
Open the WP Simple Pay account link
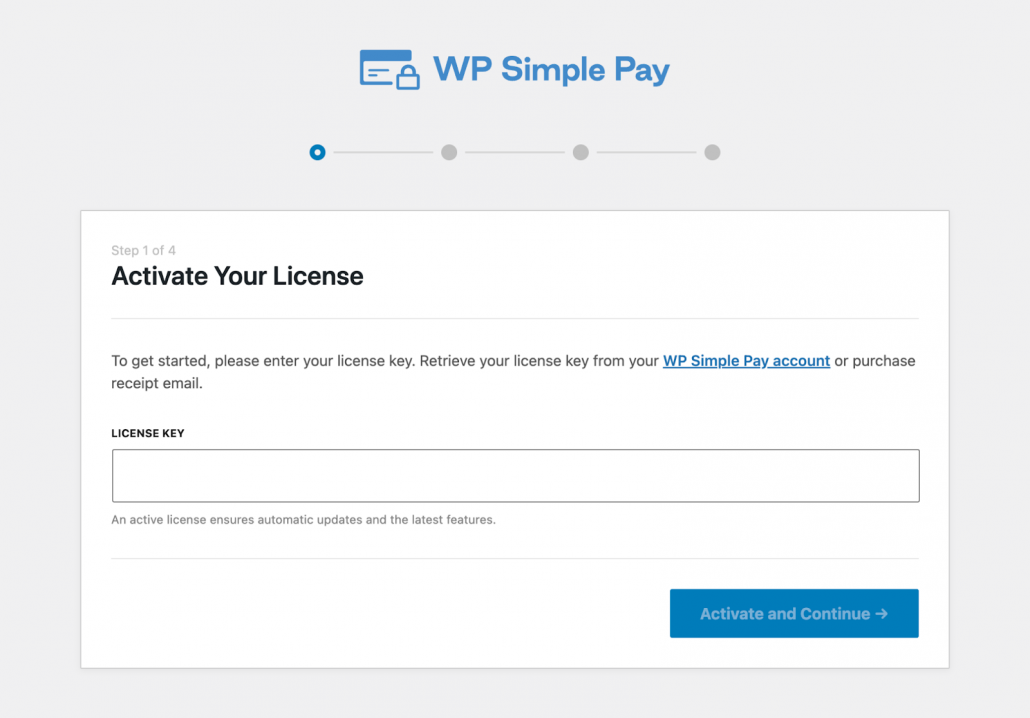(x=746, y=361)
